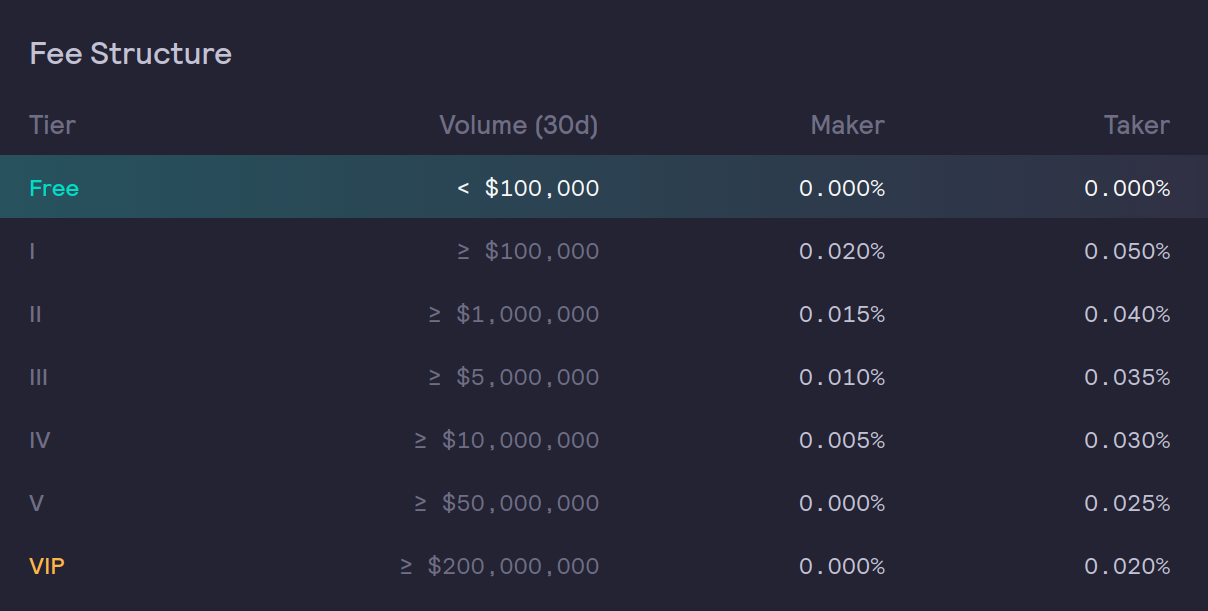Screen dimensions: 1208x611
Task: Select the tier I label
Action: tap(33, 251)
